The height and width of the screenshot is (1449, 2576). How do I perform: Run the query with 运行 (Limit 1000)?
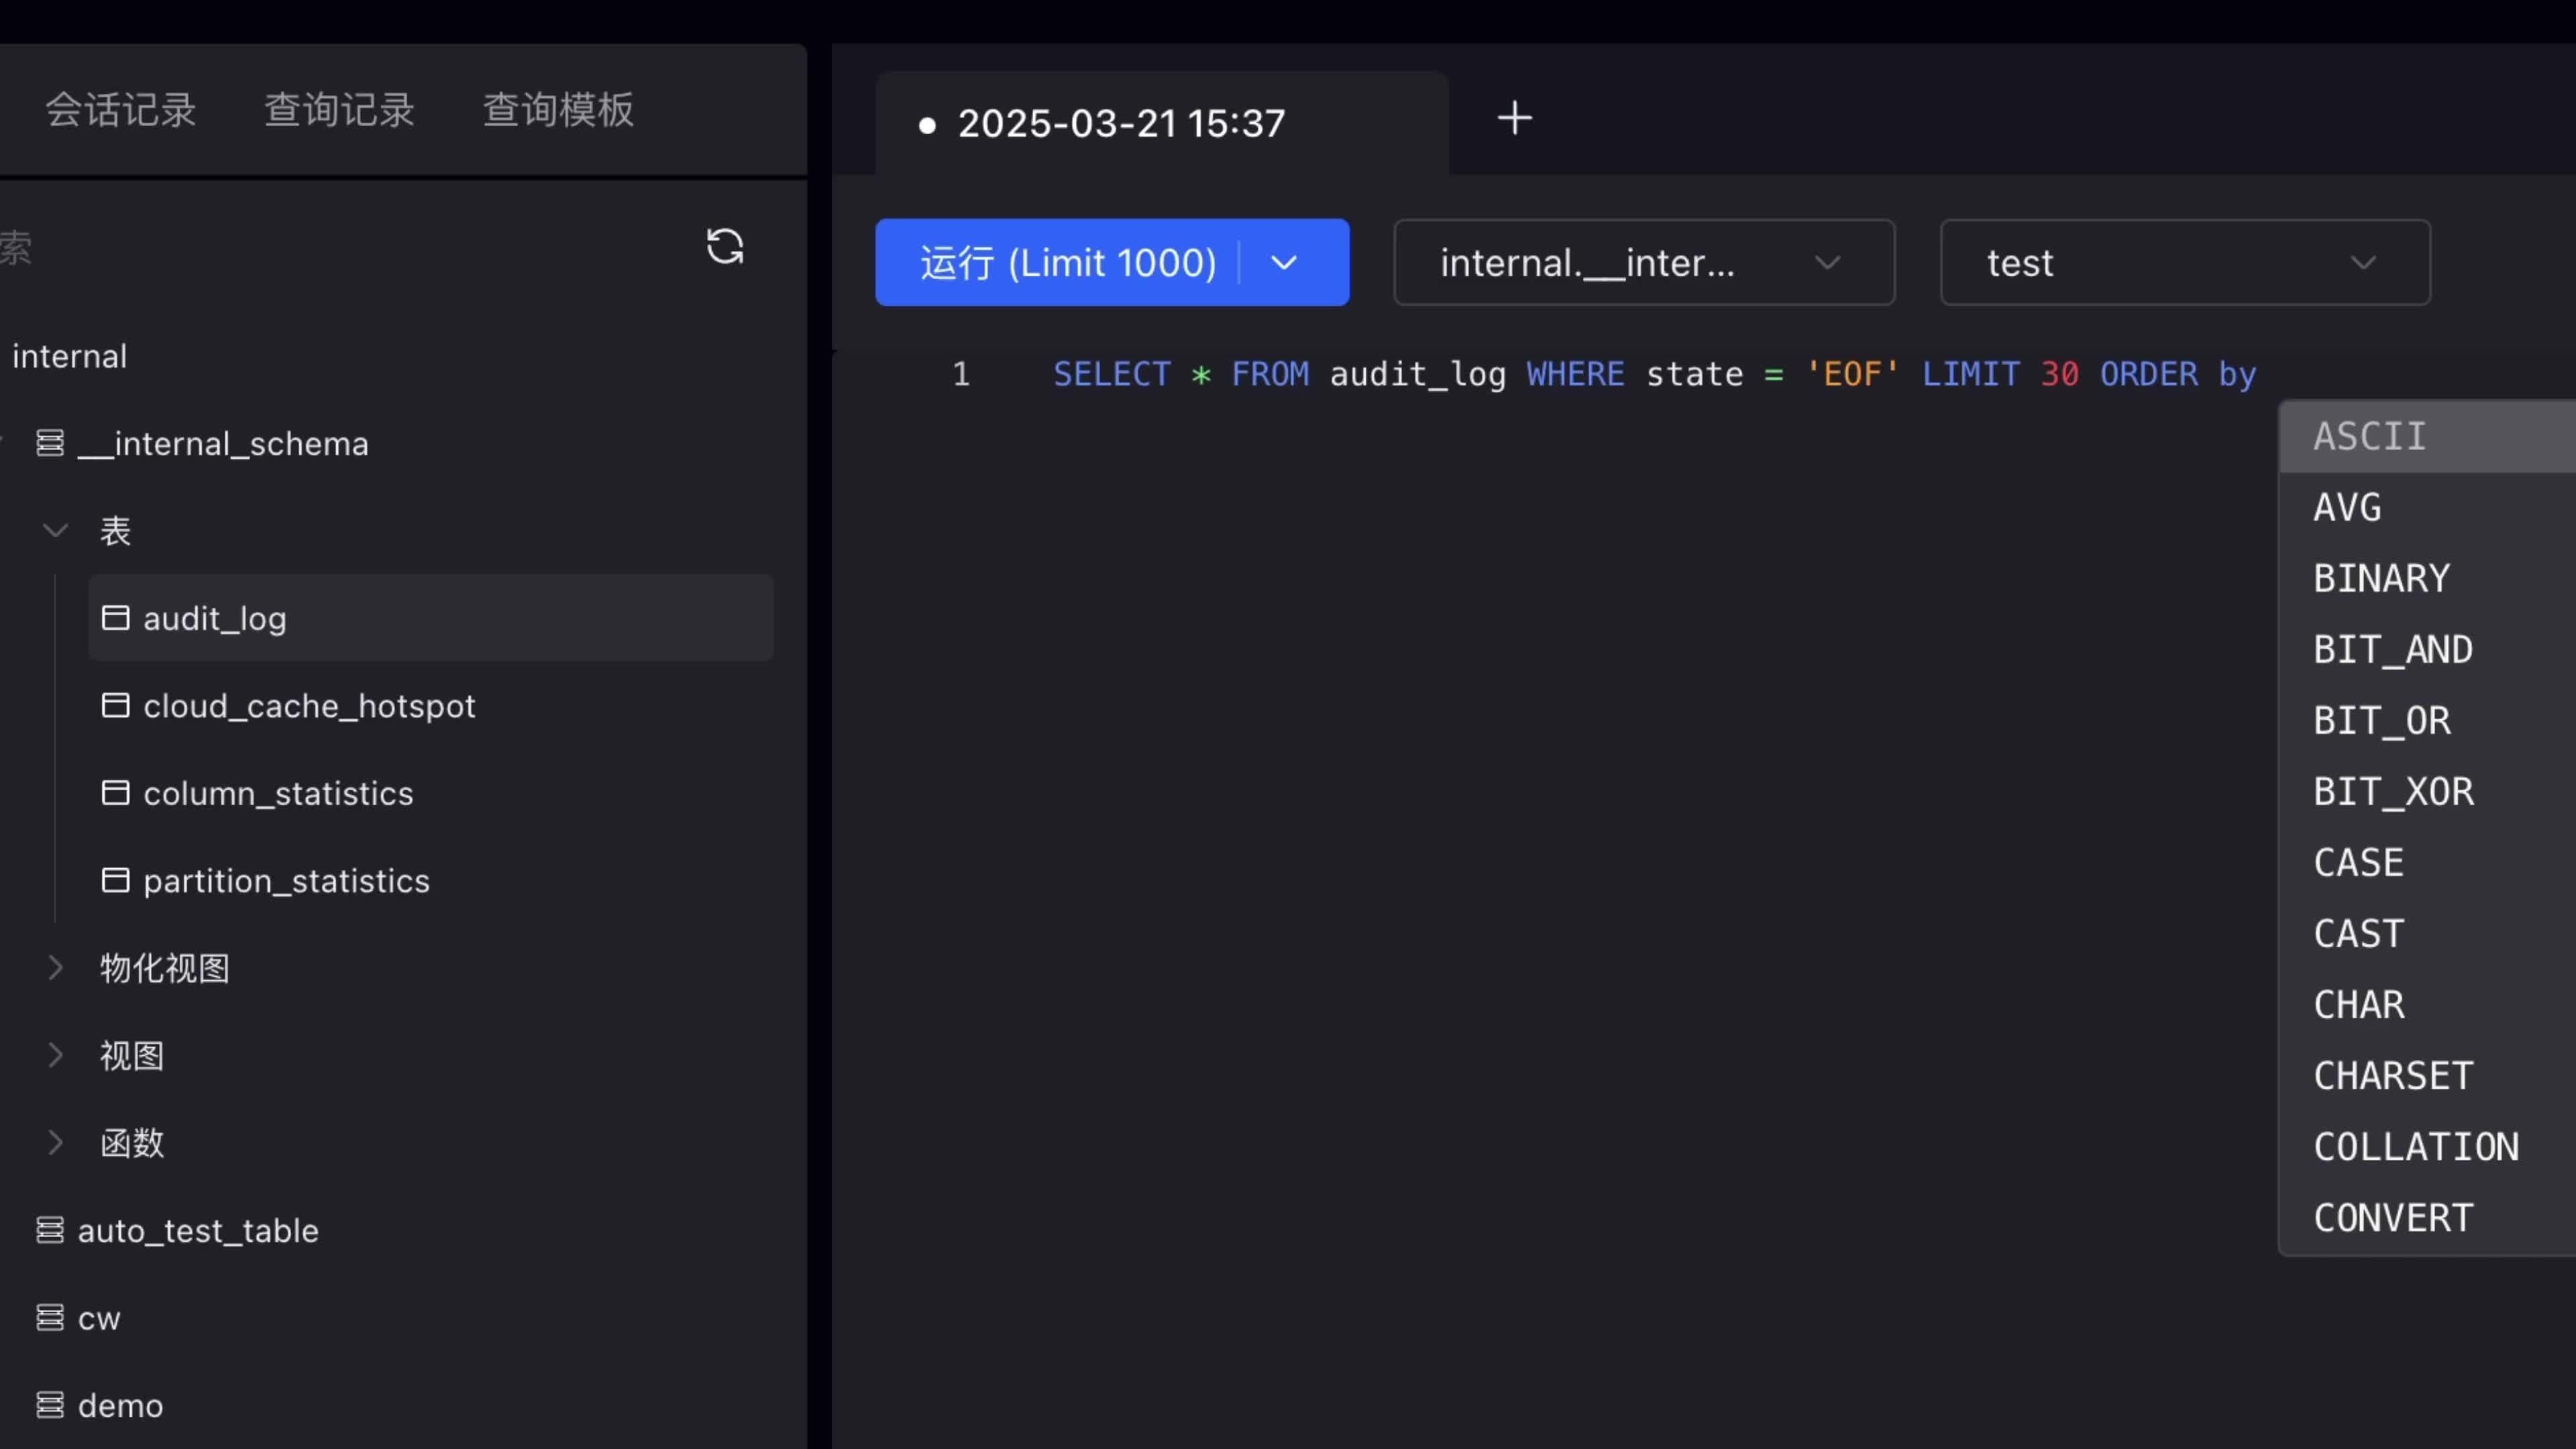1067,263
